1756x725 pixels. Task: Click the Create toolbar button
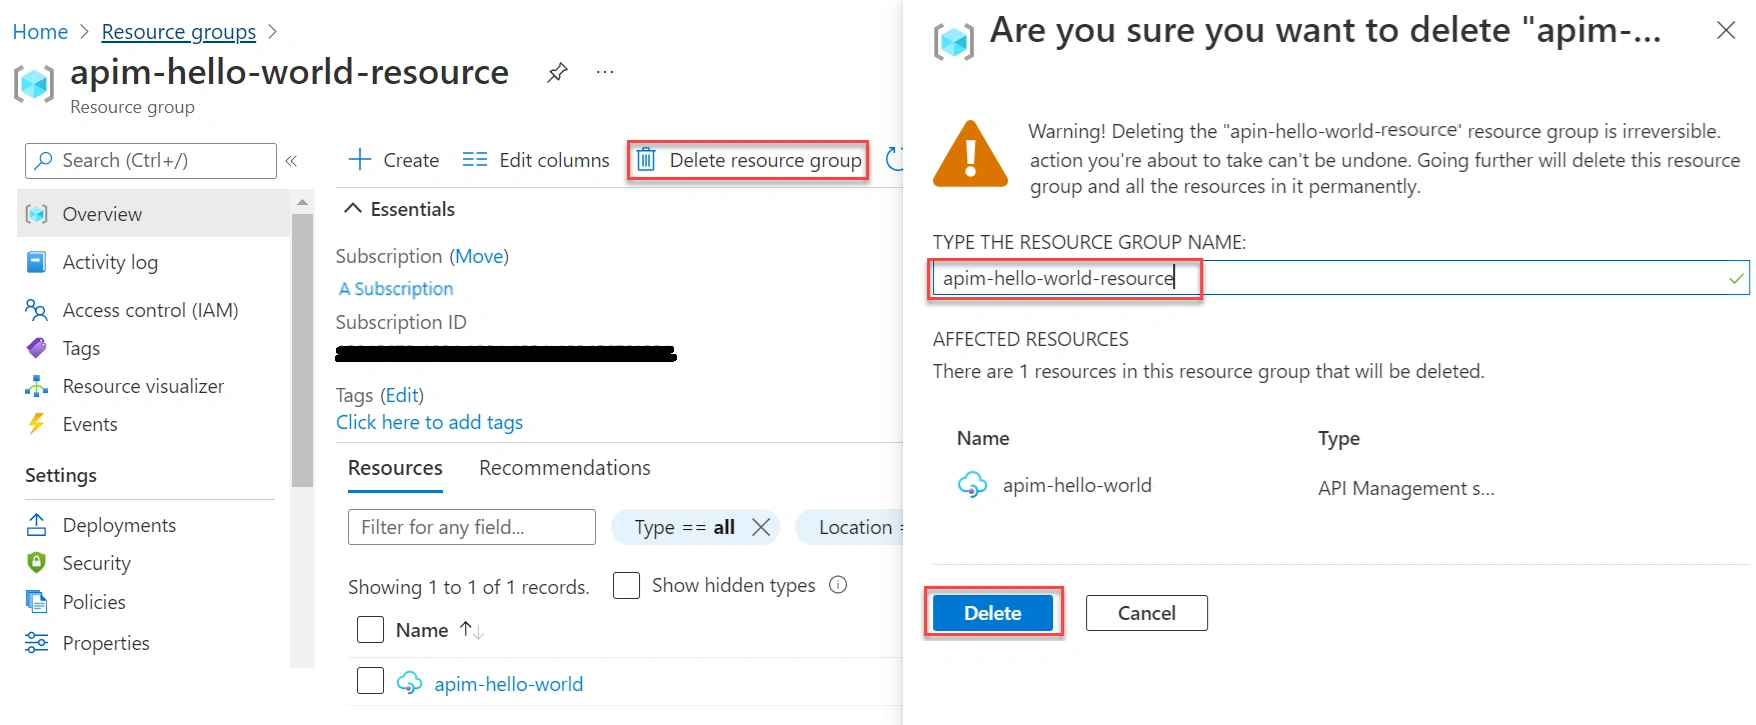click(x=394, y=160)
